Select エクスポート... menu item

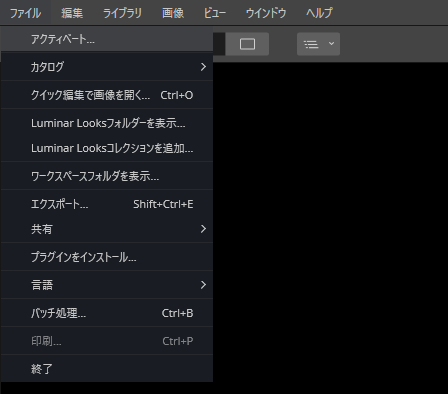[107, 204]
